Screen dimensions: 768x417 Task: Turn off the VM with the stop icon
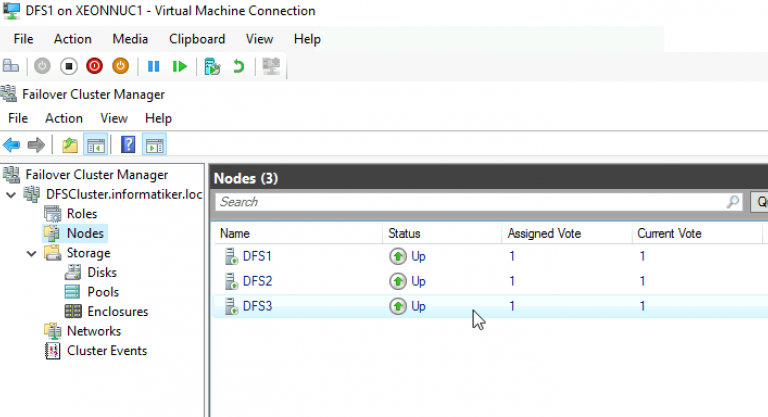pos(68,66)
